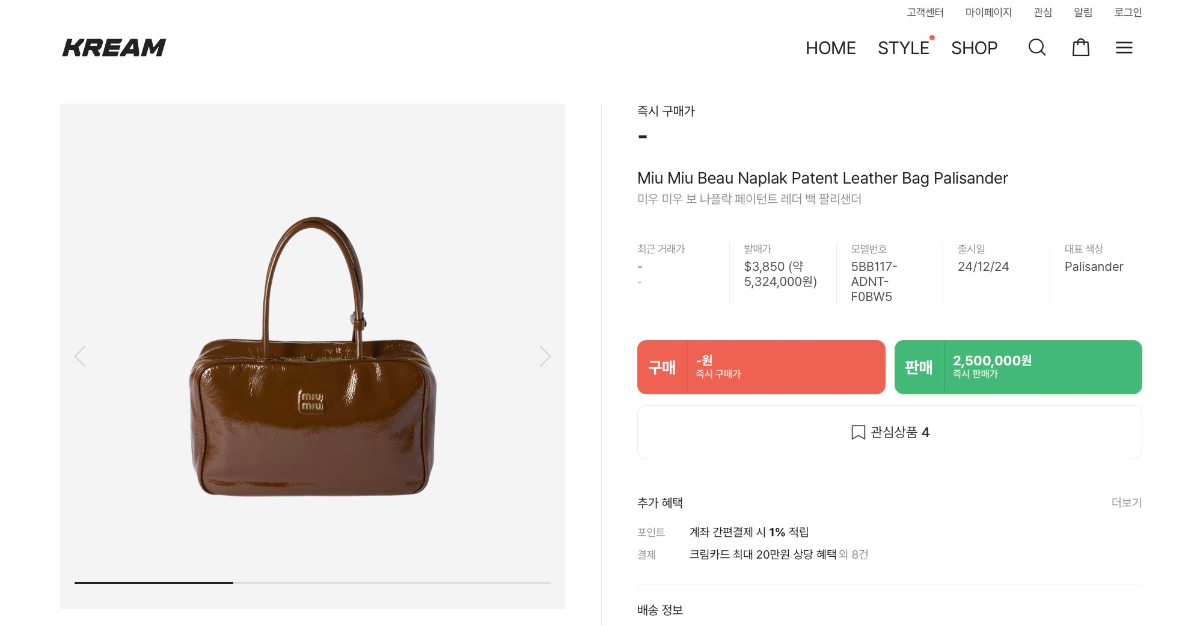Image resolution: width=1200 pixels, height=626 pixels.
Task: Go to 마이페이지 link
Action: (x=988, y=12)
